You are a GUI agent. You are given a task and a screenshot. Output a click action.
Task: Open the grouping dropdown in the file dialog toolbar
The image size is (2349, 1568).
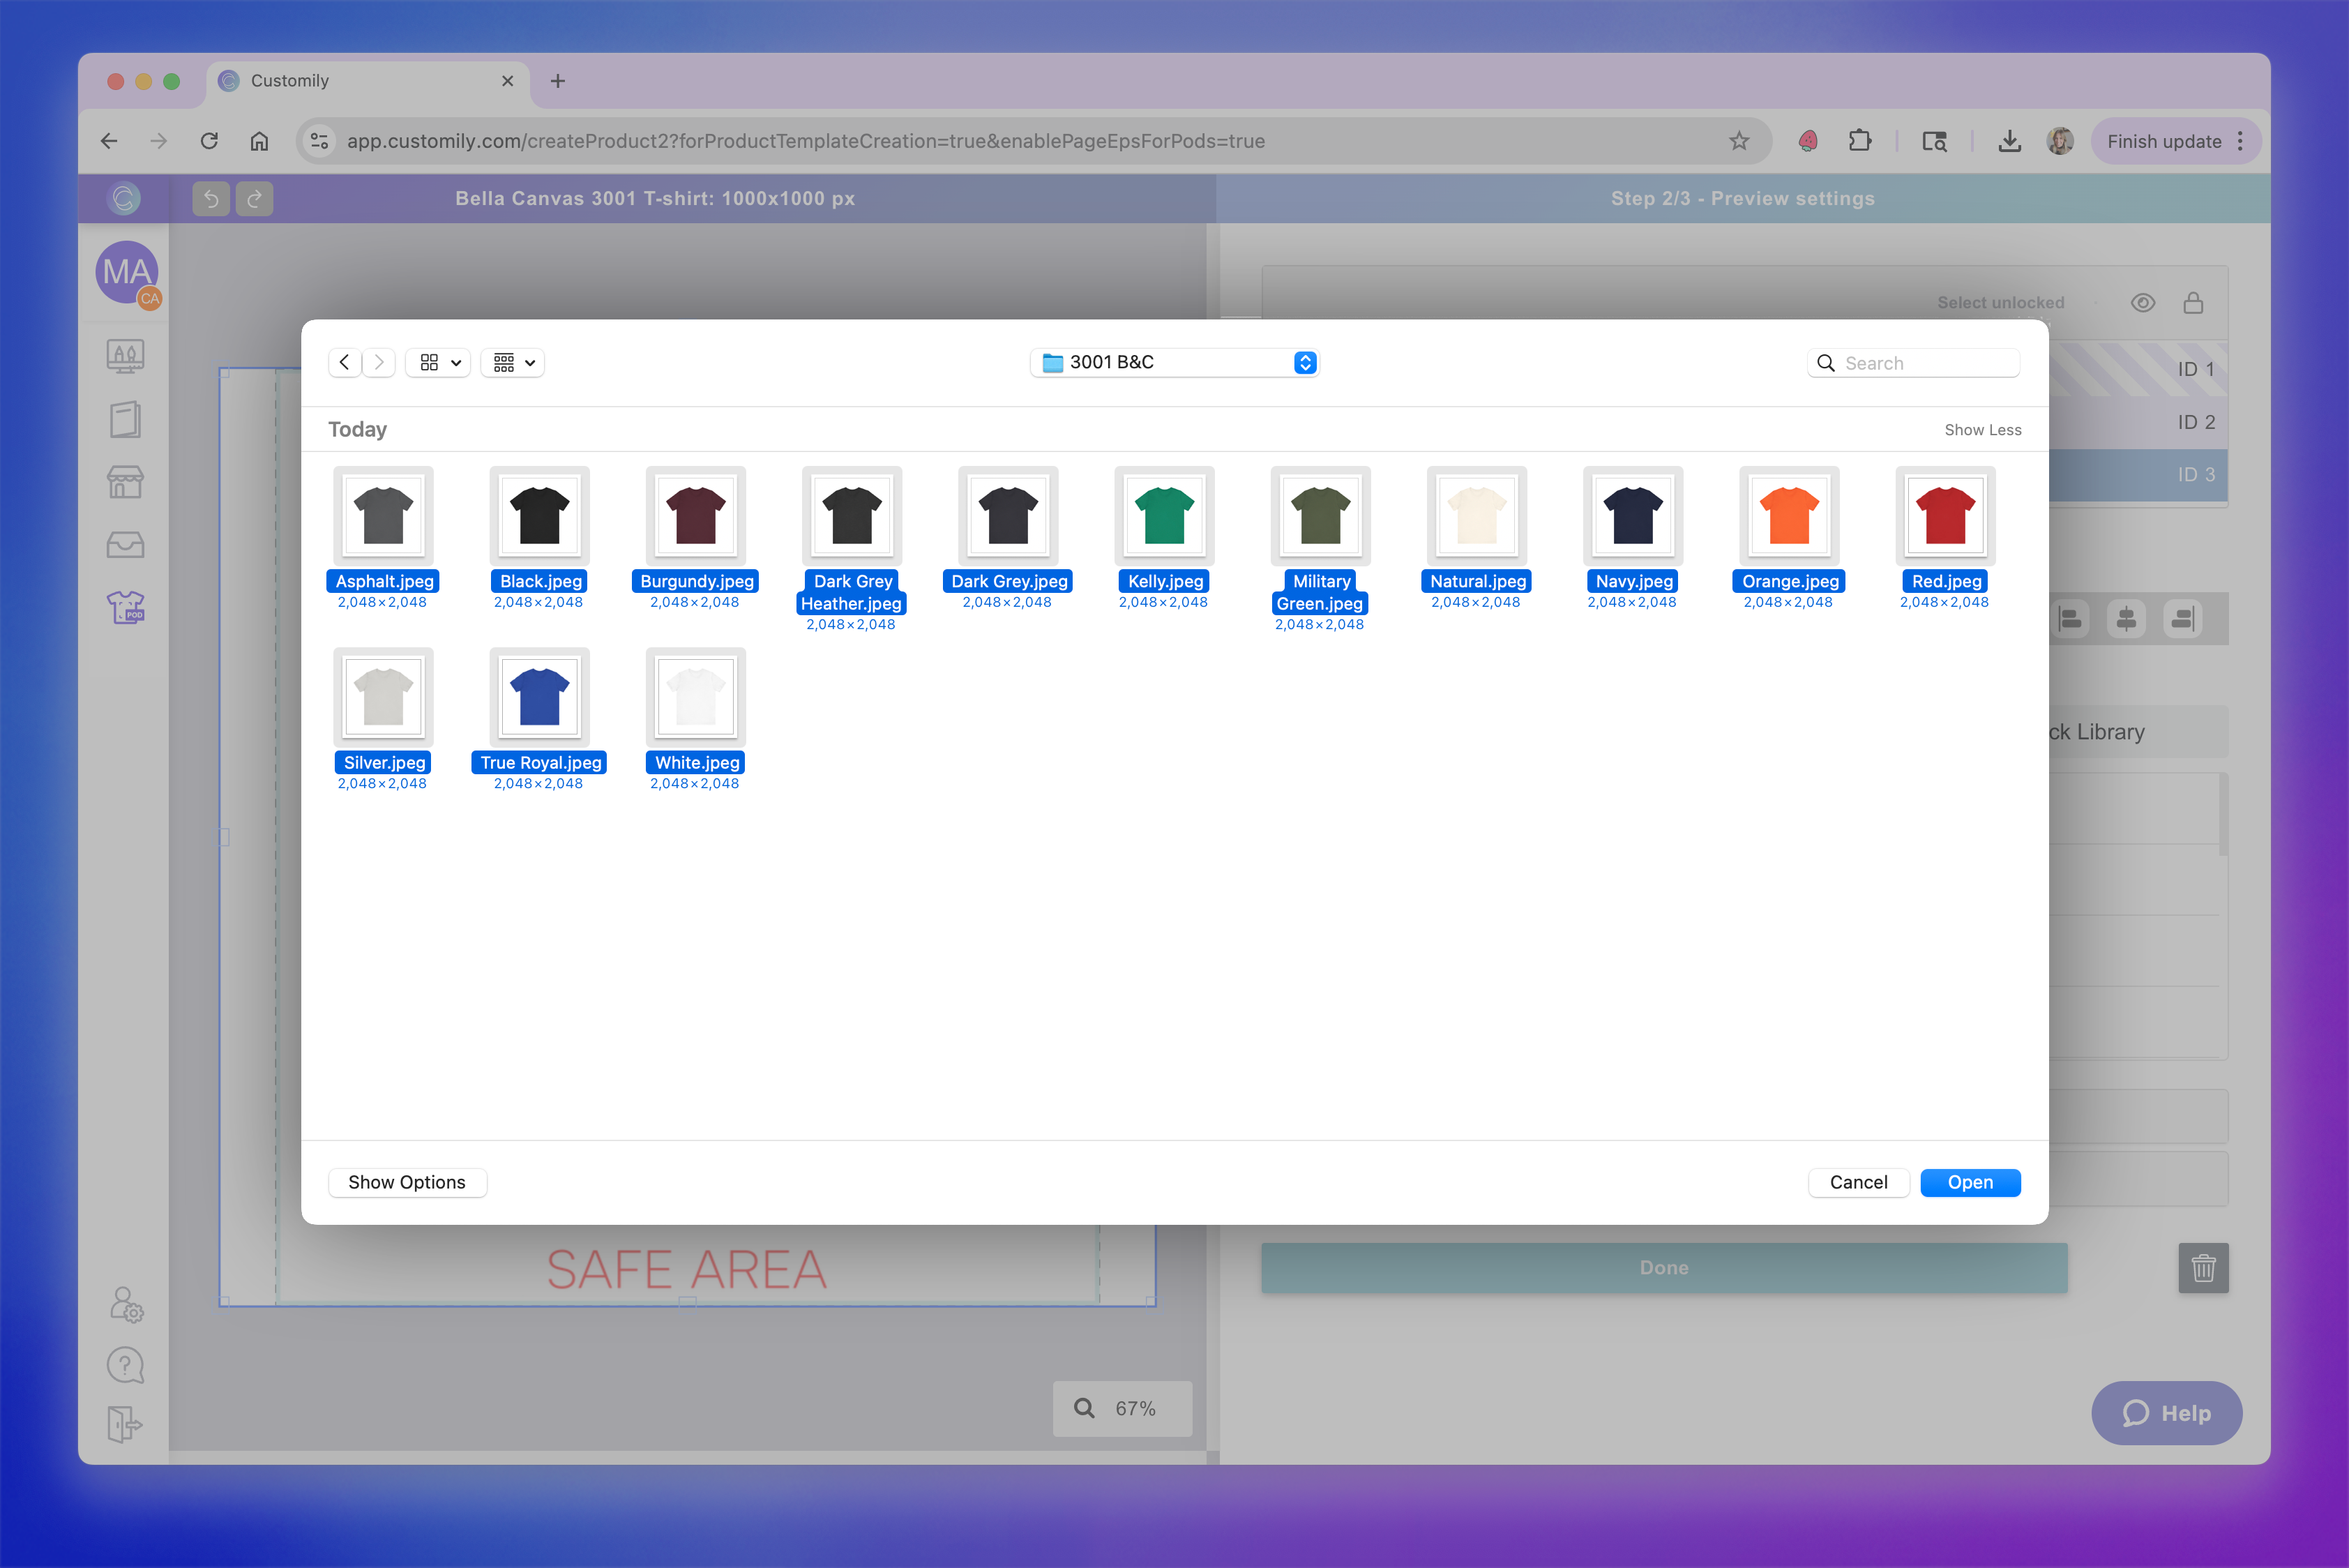point(512,362)
